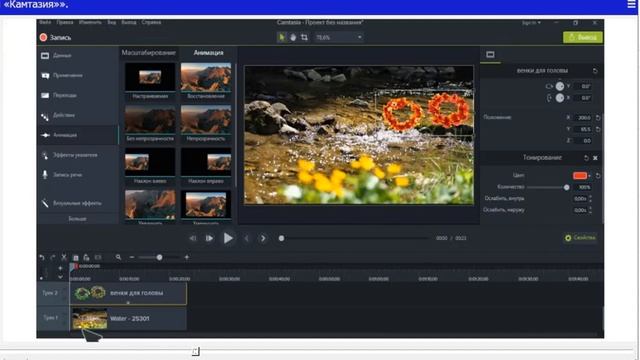Click the large Play button
Screen dimensions: 640x360
point(228,238)
